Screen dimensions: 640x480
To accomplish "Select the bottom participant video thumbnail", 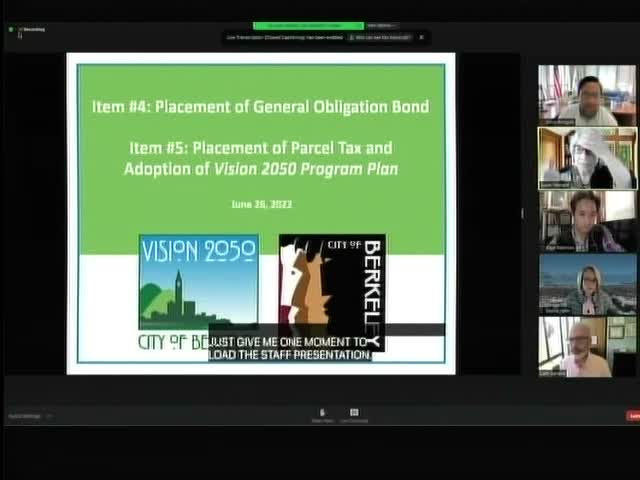I will coord(587,347).
